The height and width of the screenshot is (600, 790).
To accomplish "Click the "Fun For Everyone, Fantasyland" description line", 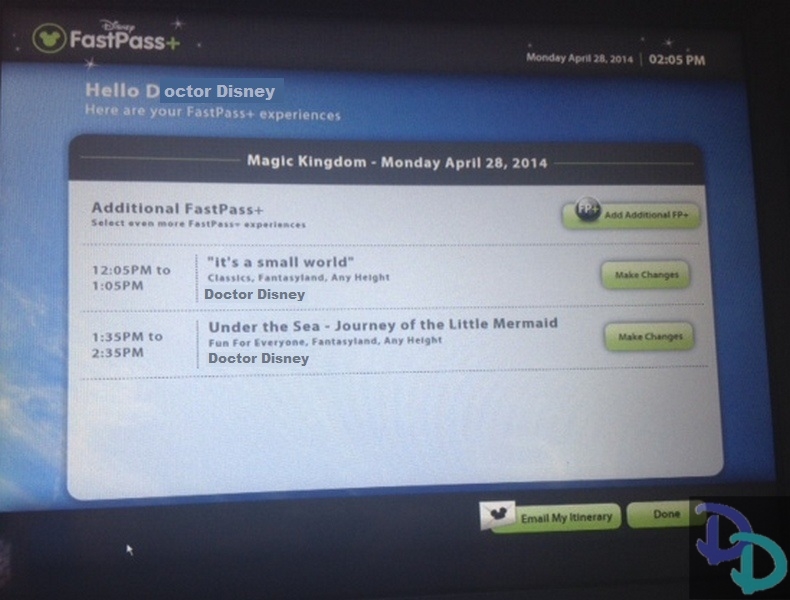I will pos(325,341).
